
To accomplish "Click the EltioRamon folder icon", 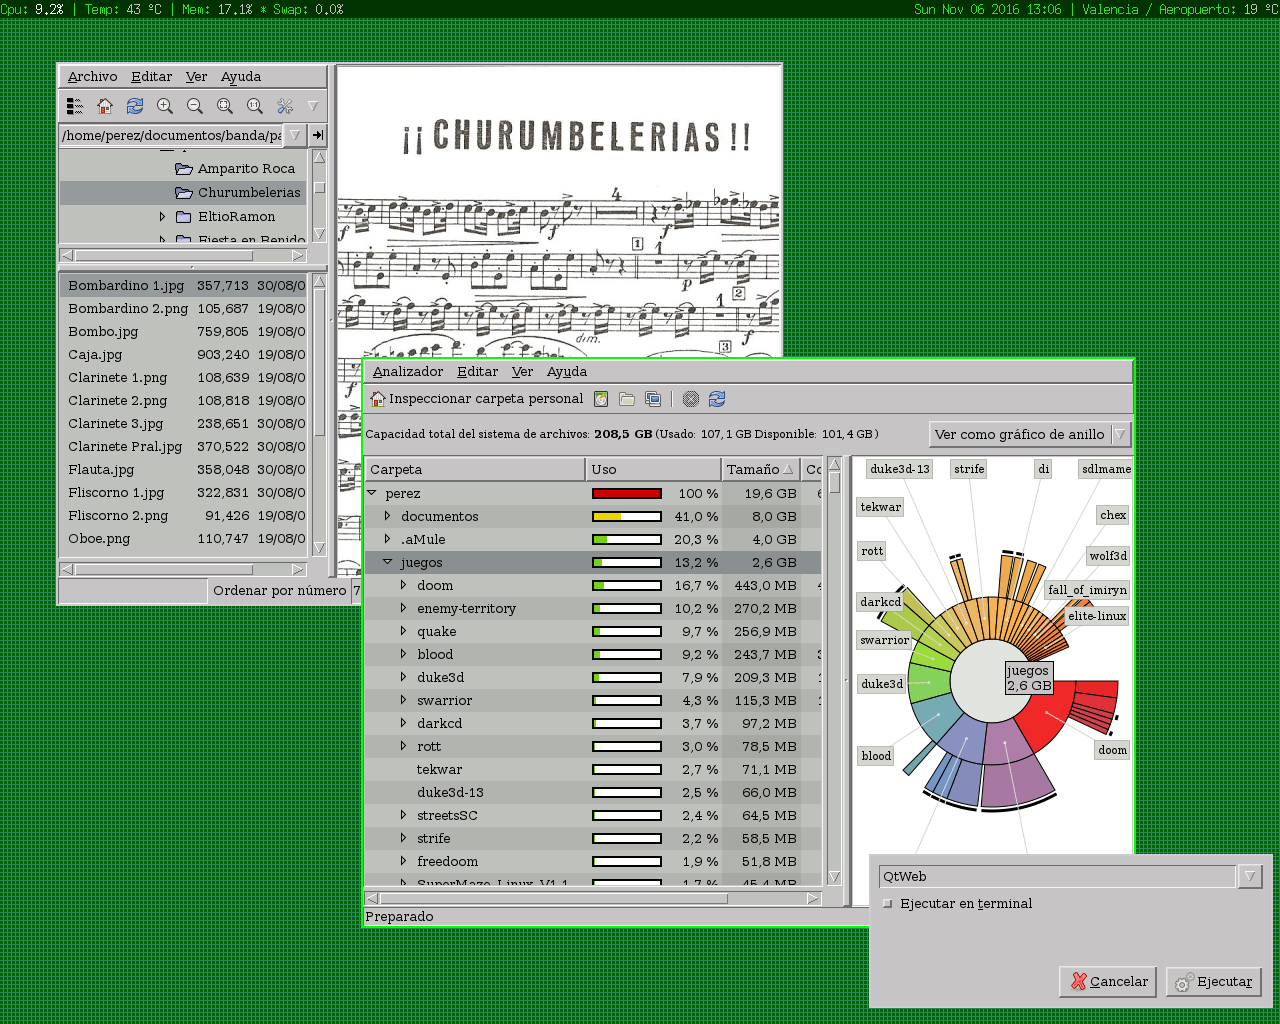I will pyautogui.click(x=184, y=217).
